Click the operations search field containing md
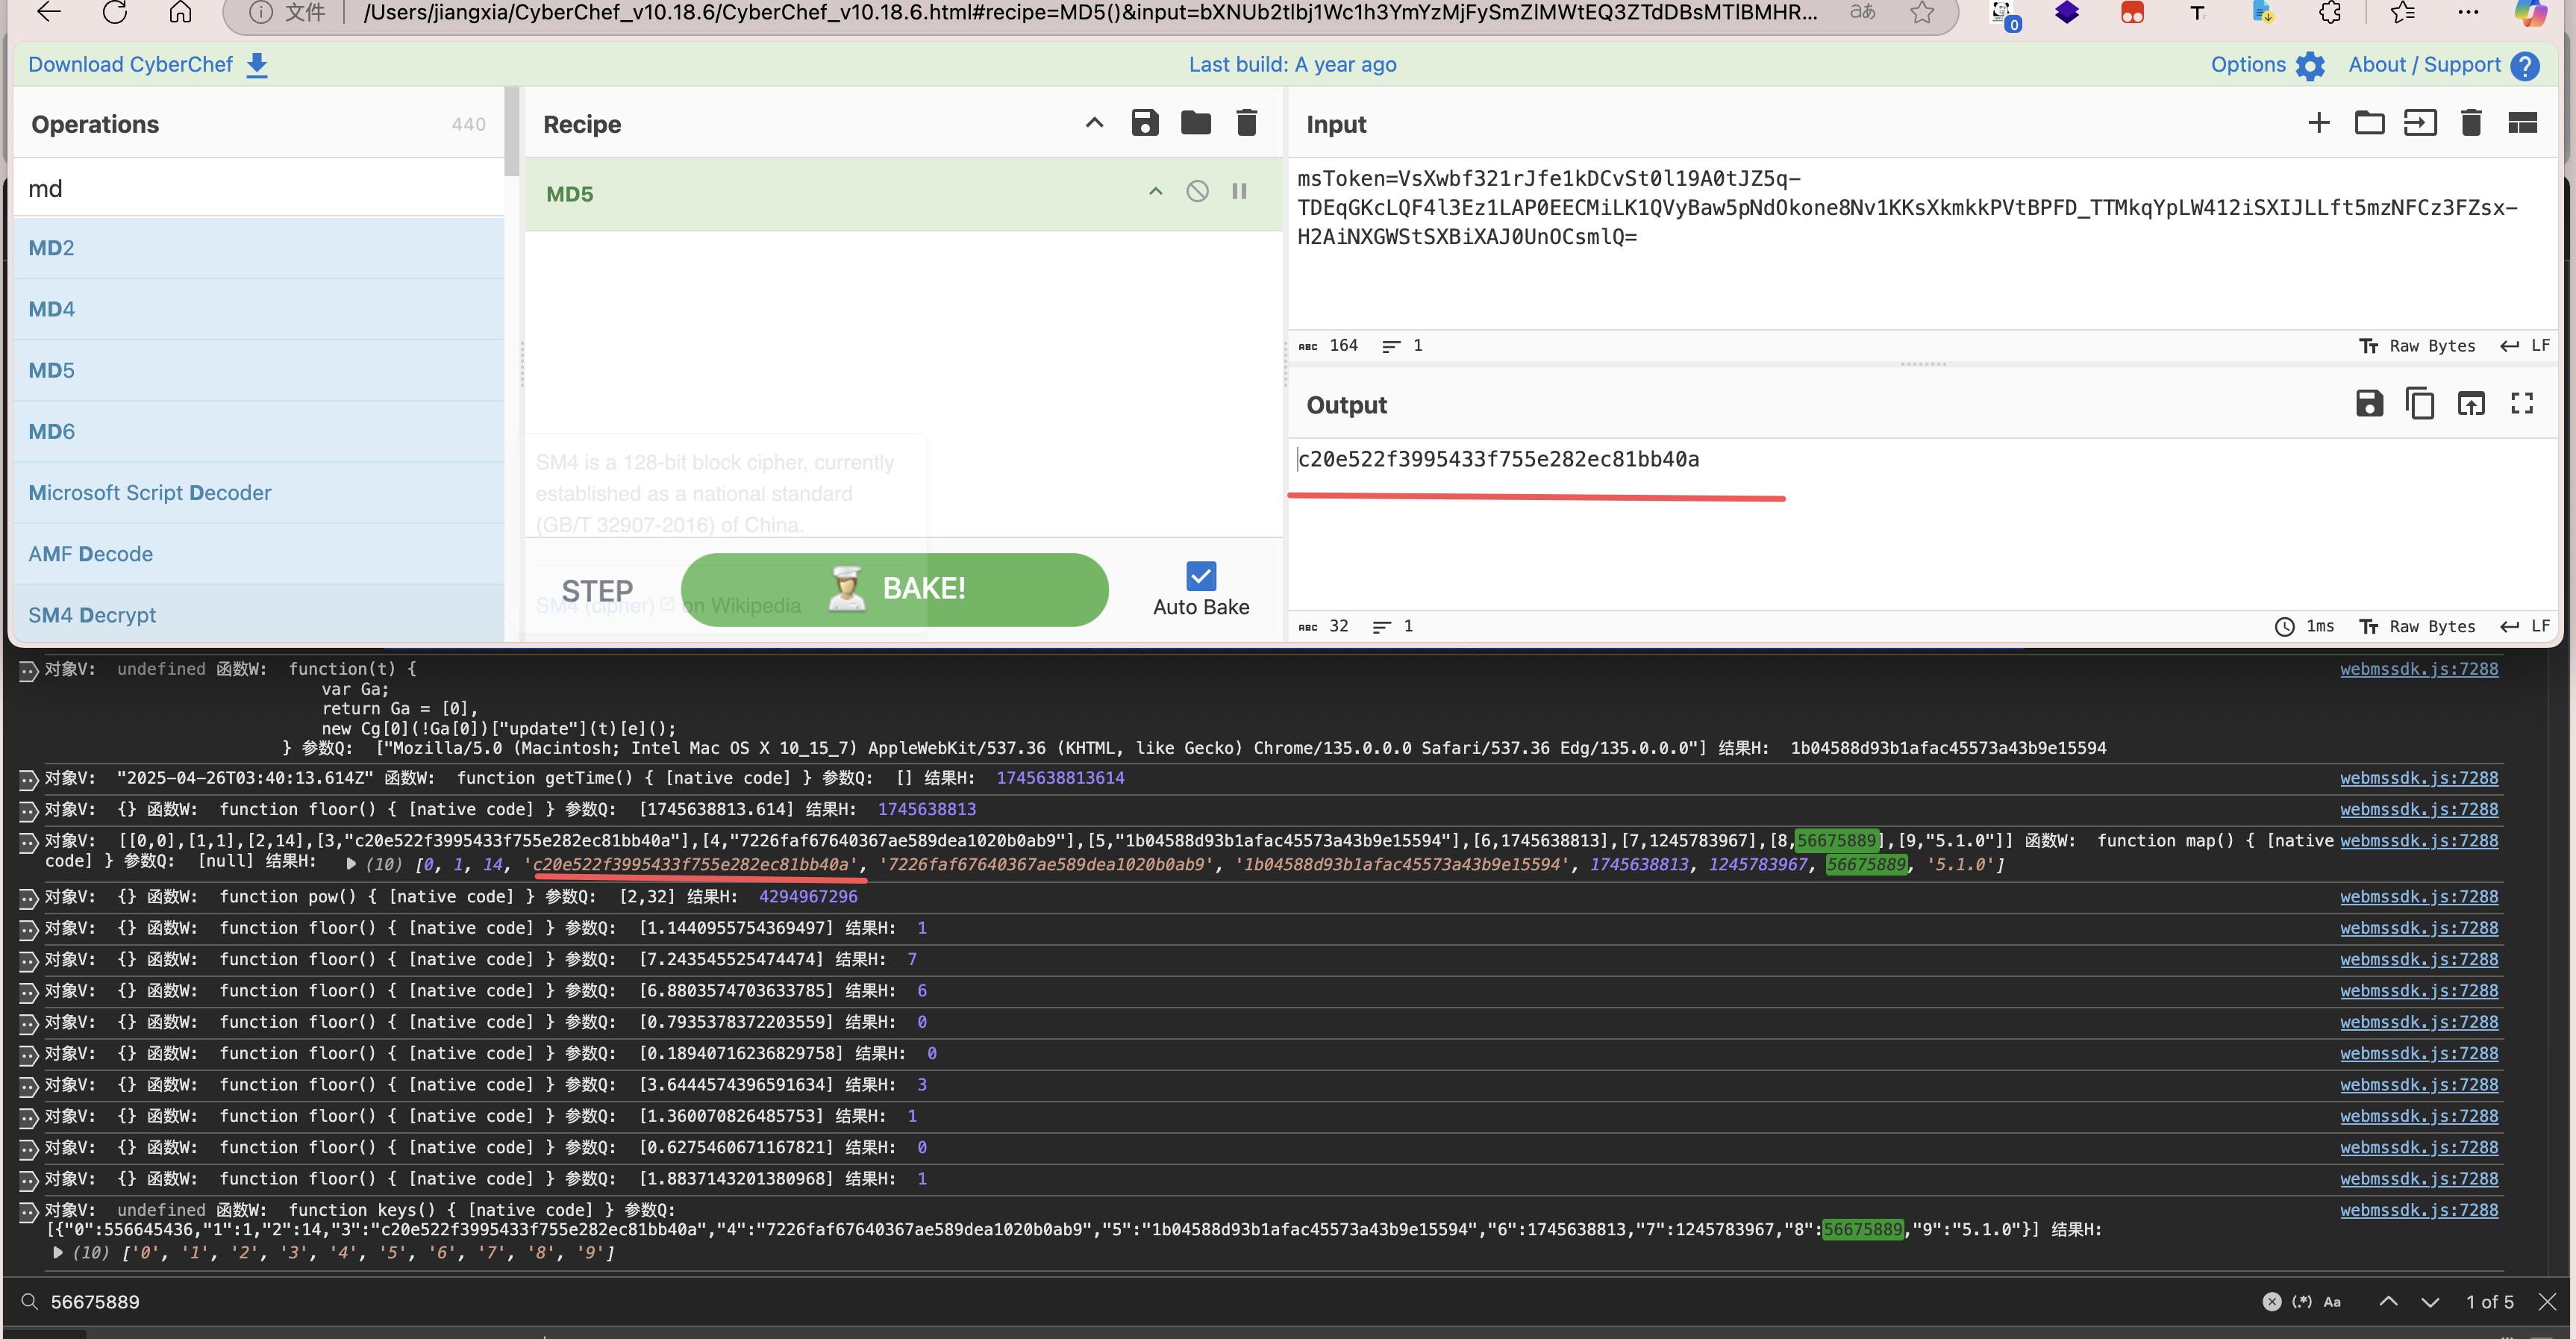 coord(258,188)
